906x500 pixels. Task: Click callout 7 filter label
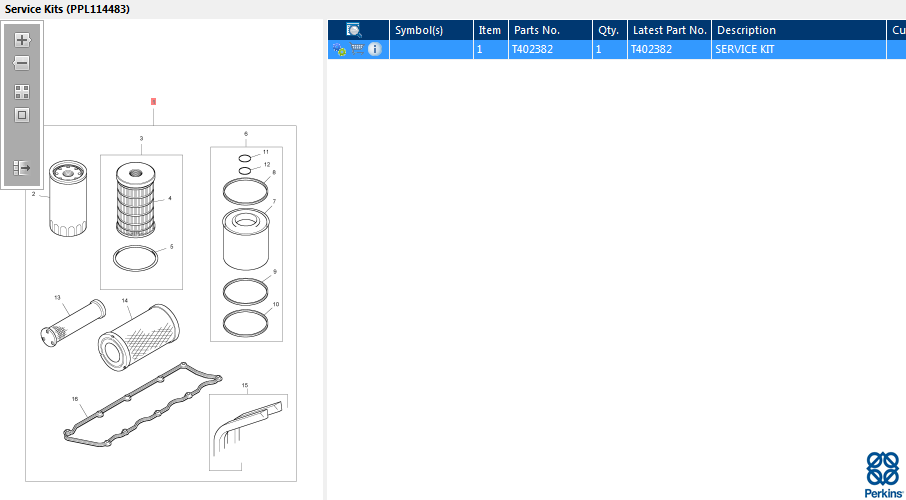point(274,201)
